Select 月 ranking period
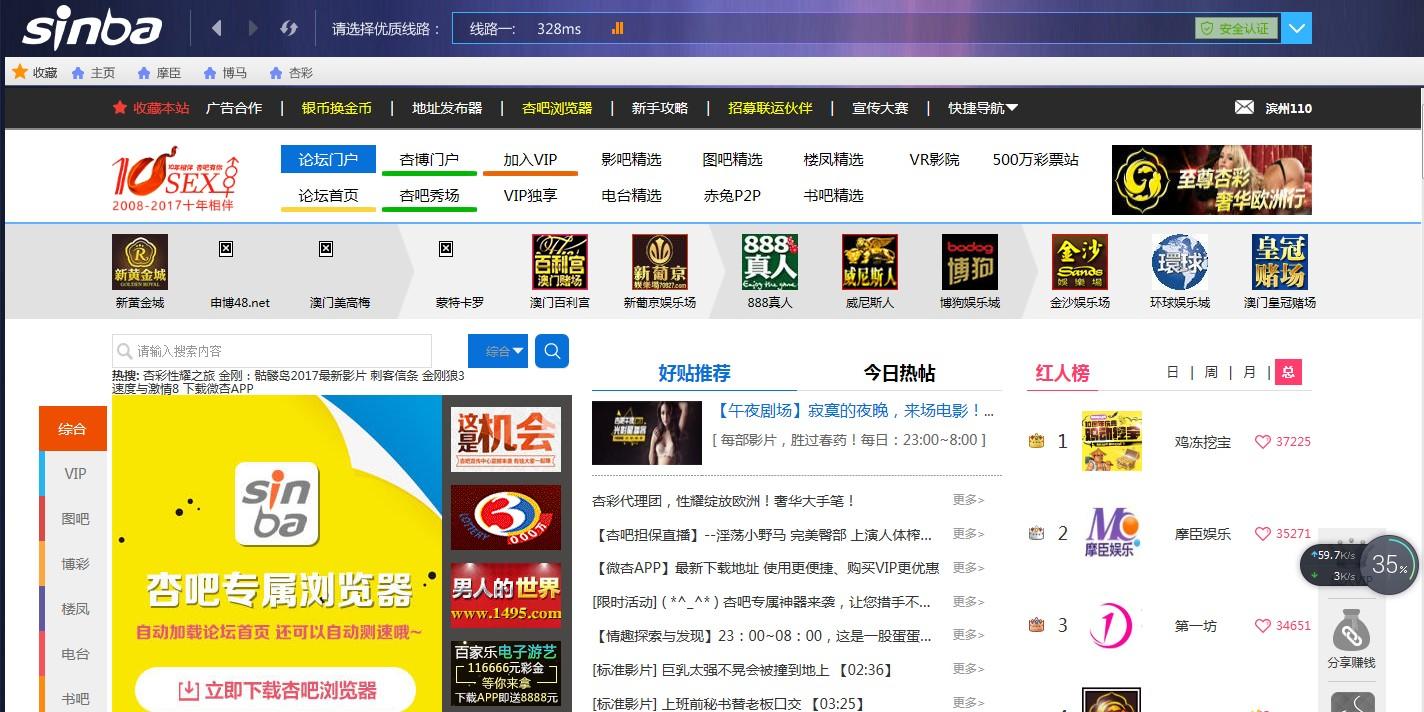The width and height of the screenshot is (1424, 712). coord(1249,372)
